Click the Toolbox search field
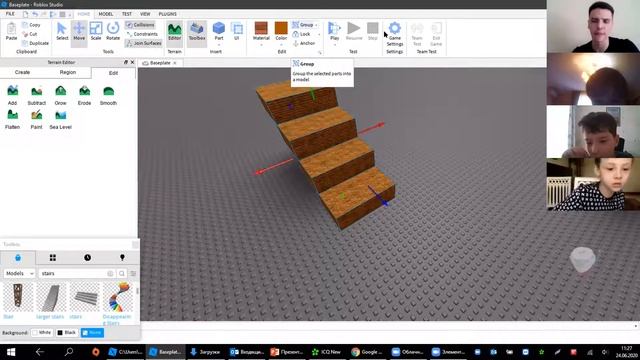 pos(73,273)
